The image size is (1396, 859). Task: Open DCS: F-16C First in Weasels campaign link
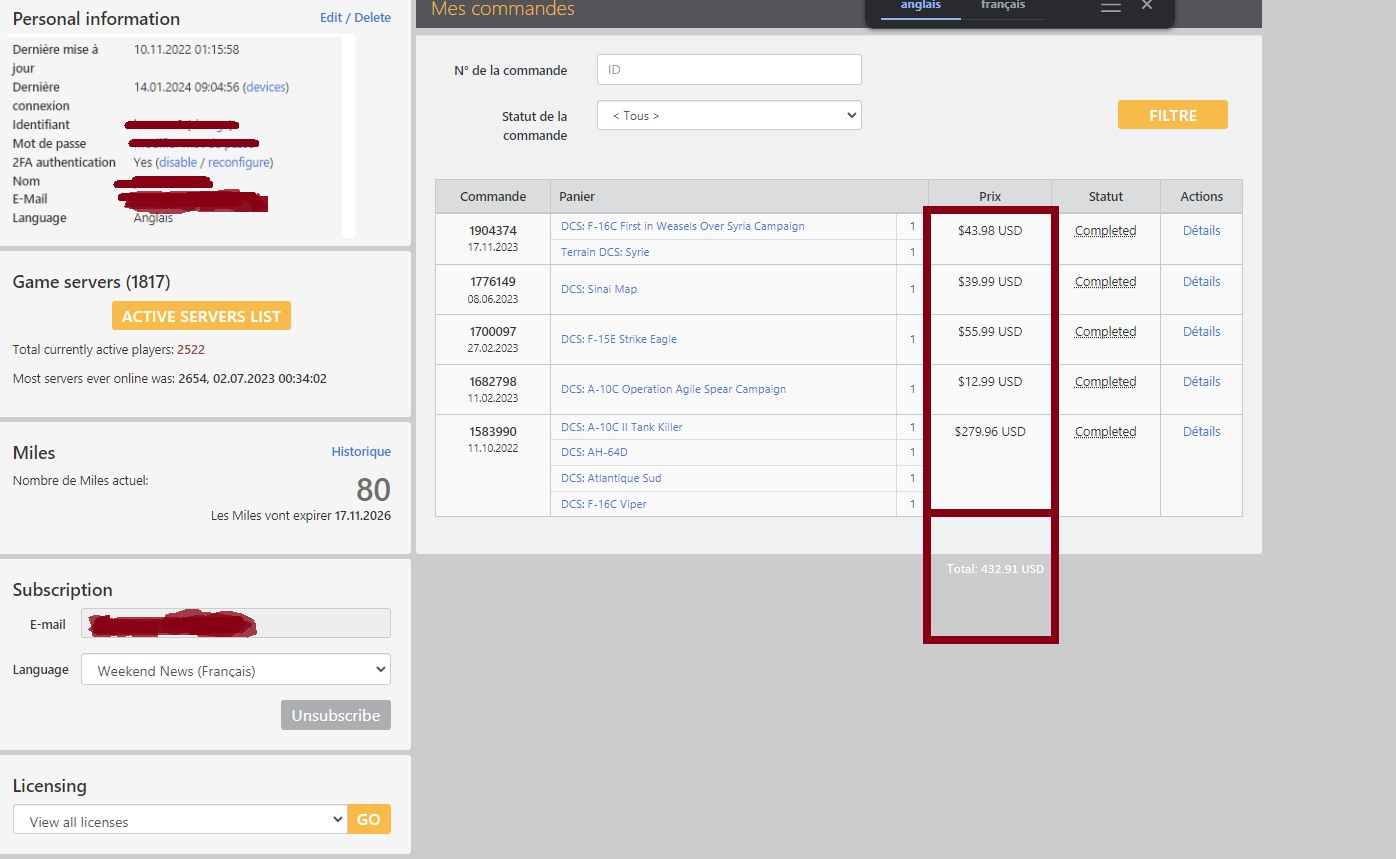pyautogui.click(x=683, y=226)
